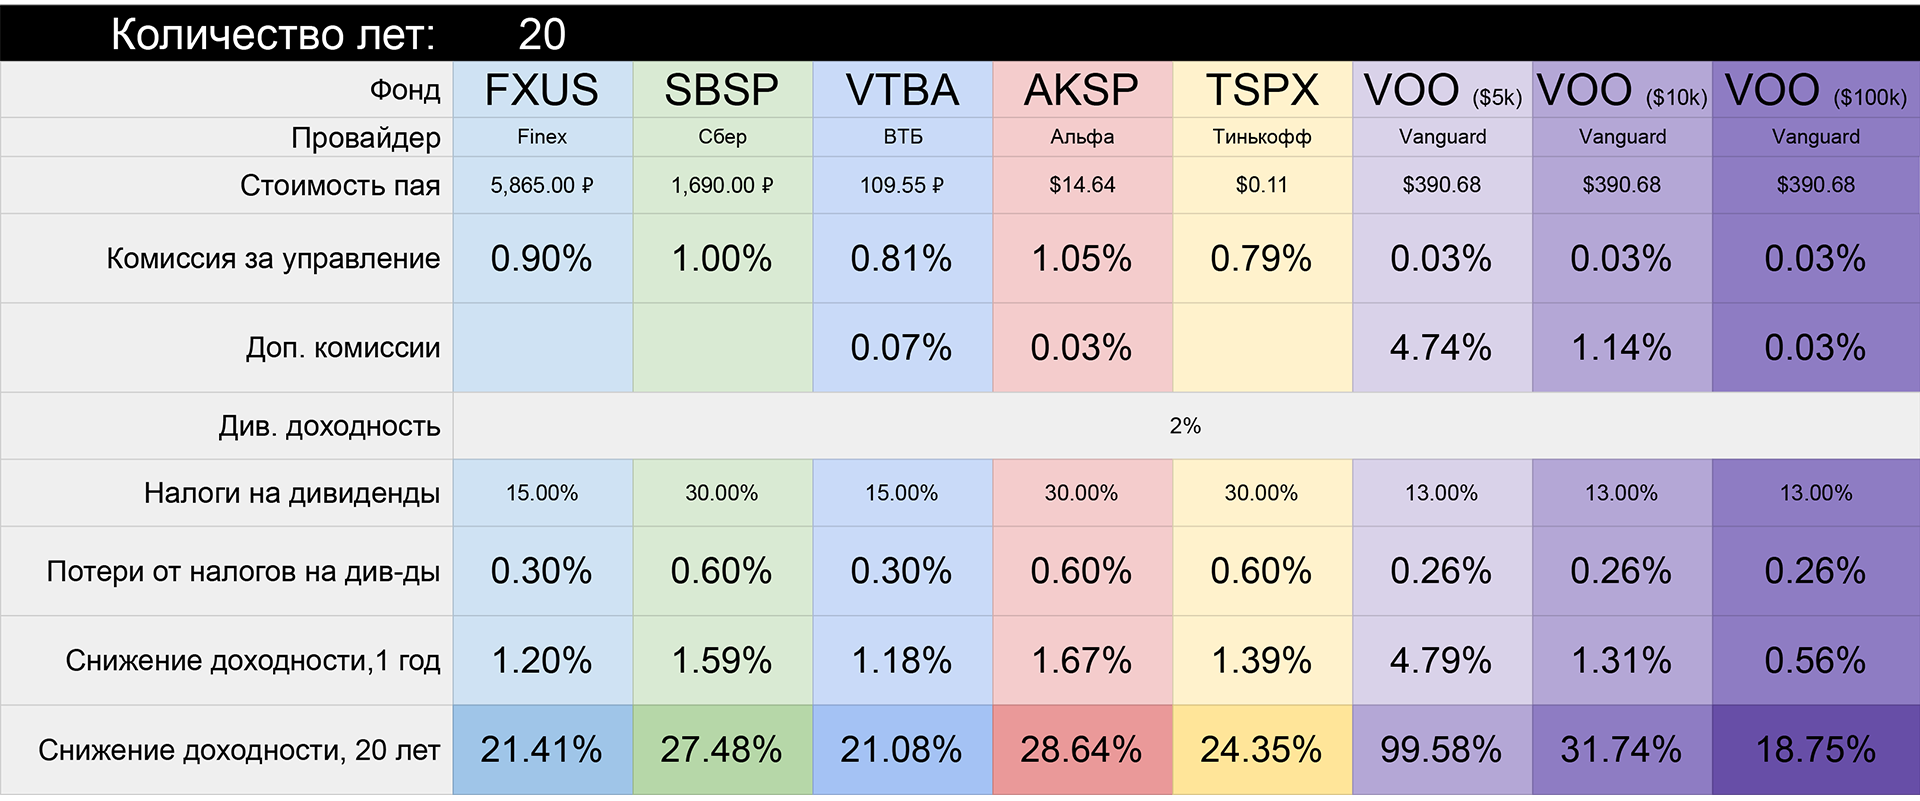Click the years count cell showing 20

coord(542,35)
